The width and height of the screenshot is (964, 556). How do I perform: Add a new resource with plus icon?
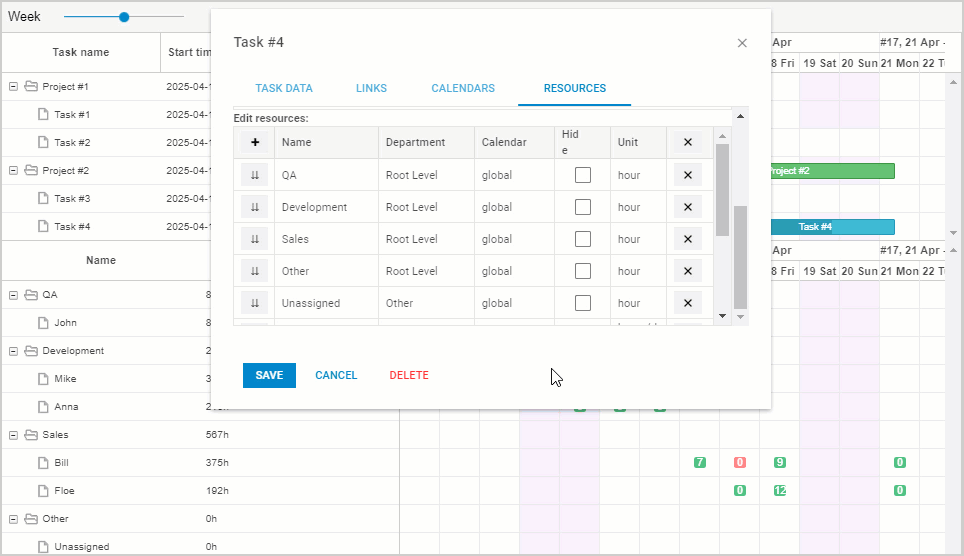tap(255, 143)
